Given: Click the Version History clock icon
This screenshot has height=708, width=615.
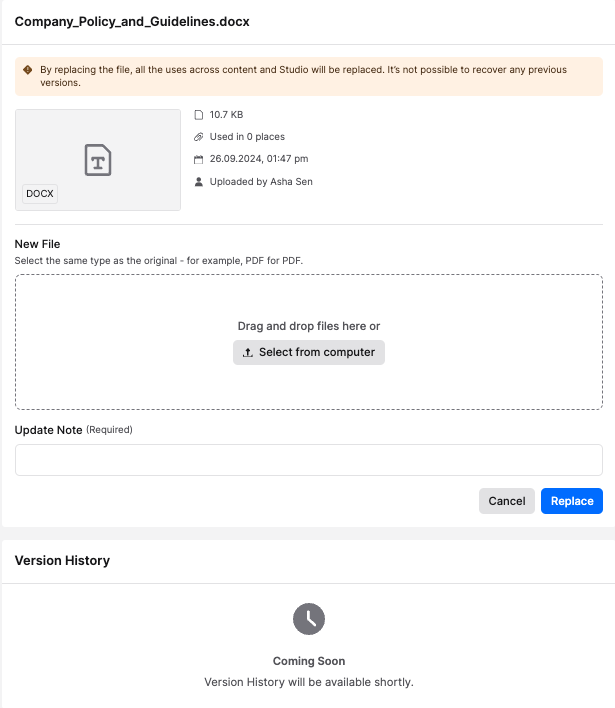Looking at the screenshot, I should [309, 619].
